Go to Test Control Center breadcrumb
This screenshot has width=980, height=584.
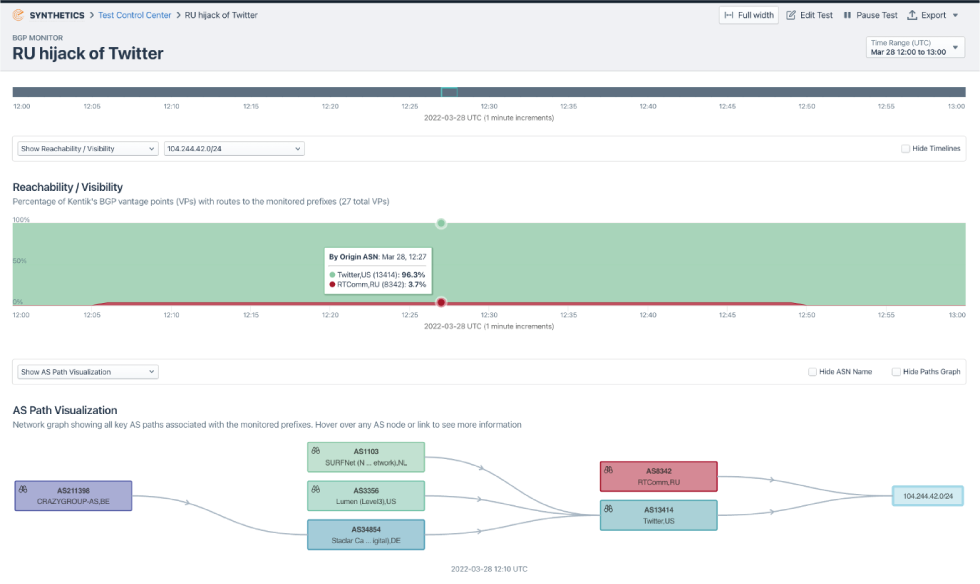tap(134, 15)
